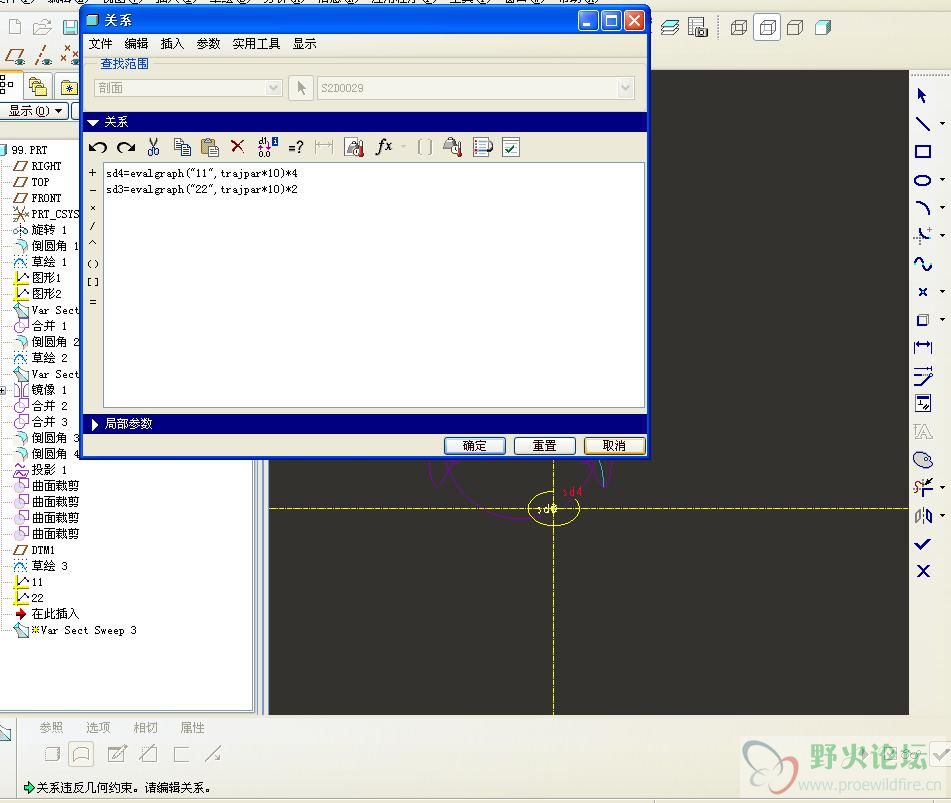Viewport: 951px width, 803px height.
Task: Open the S2D0029 combo box
Action: point(476,88)
